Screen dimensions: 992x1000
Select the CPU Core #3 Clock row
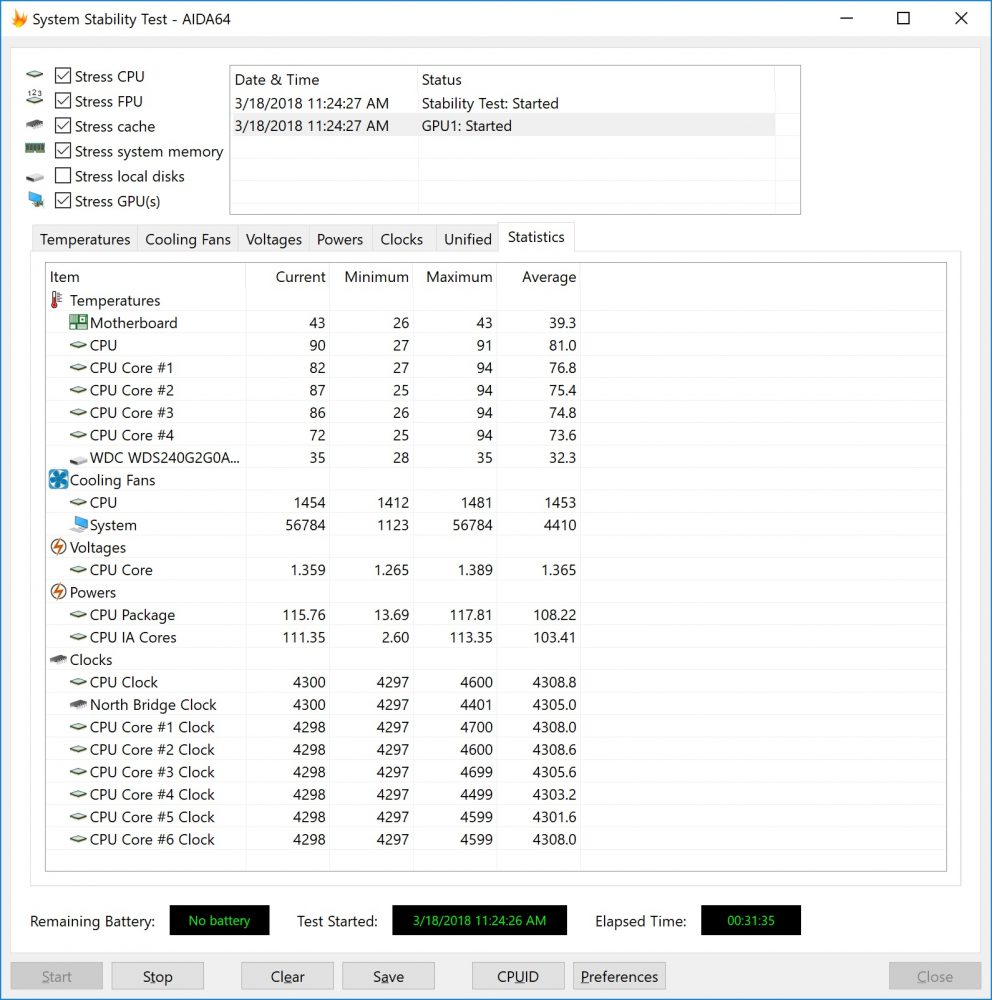tap(313, 772)
